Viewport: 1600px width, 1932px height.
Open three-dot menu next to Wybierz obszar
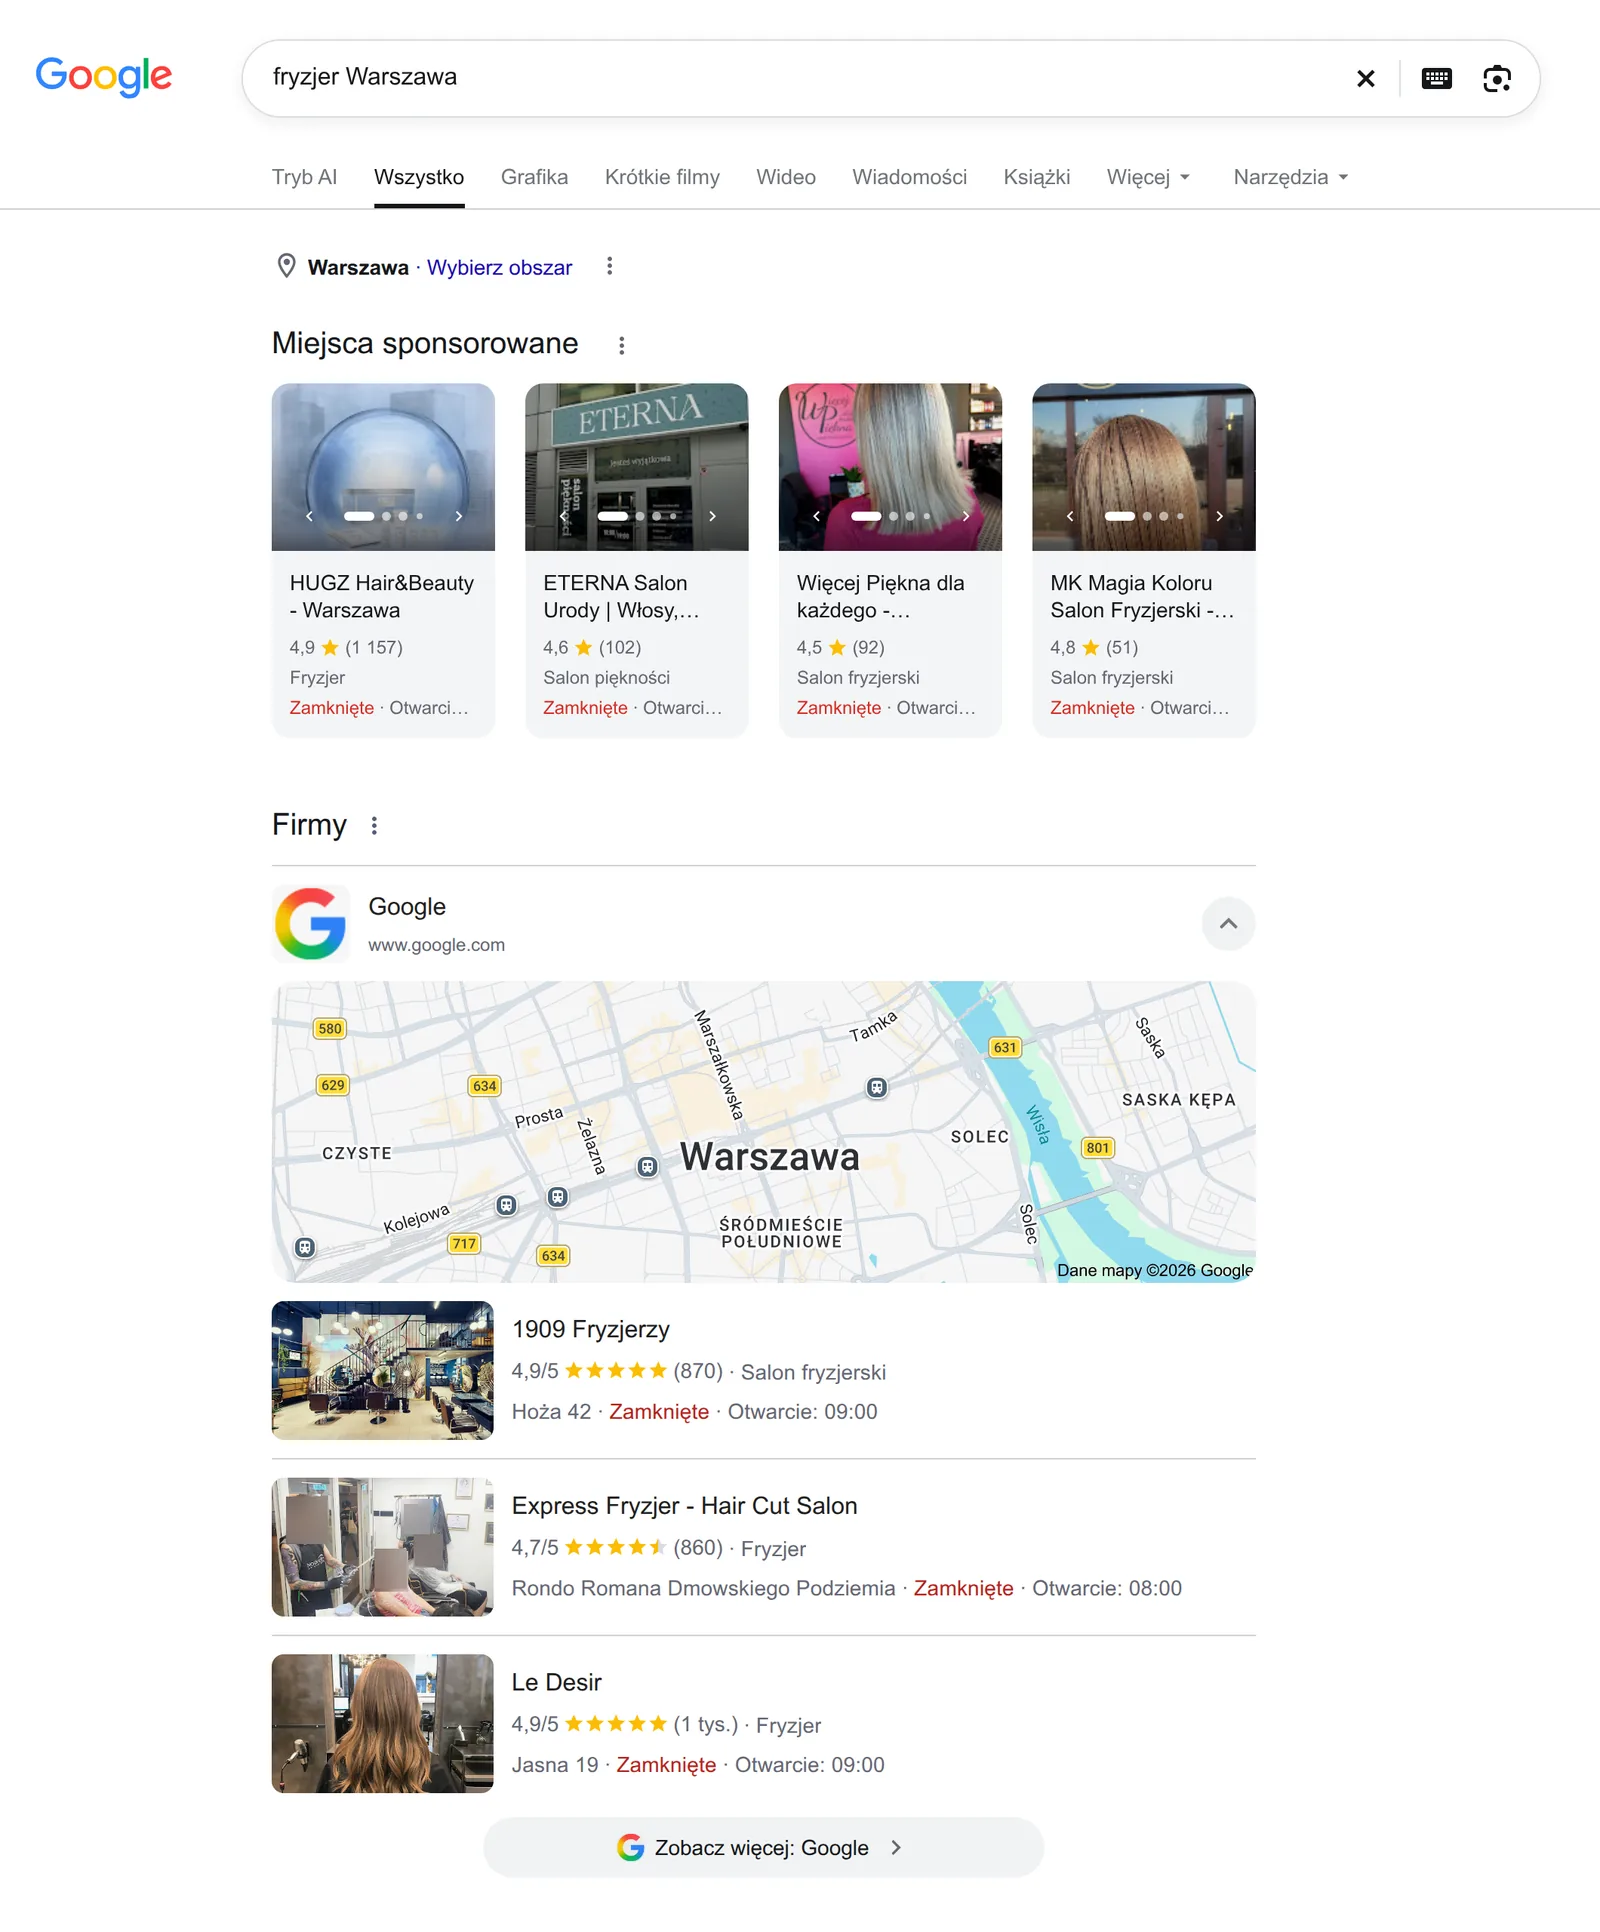click(x=609, y=266)
